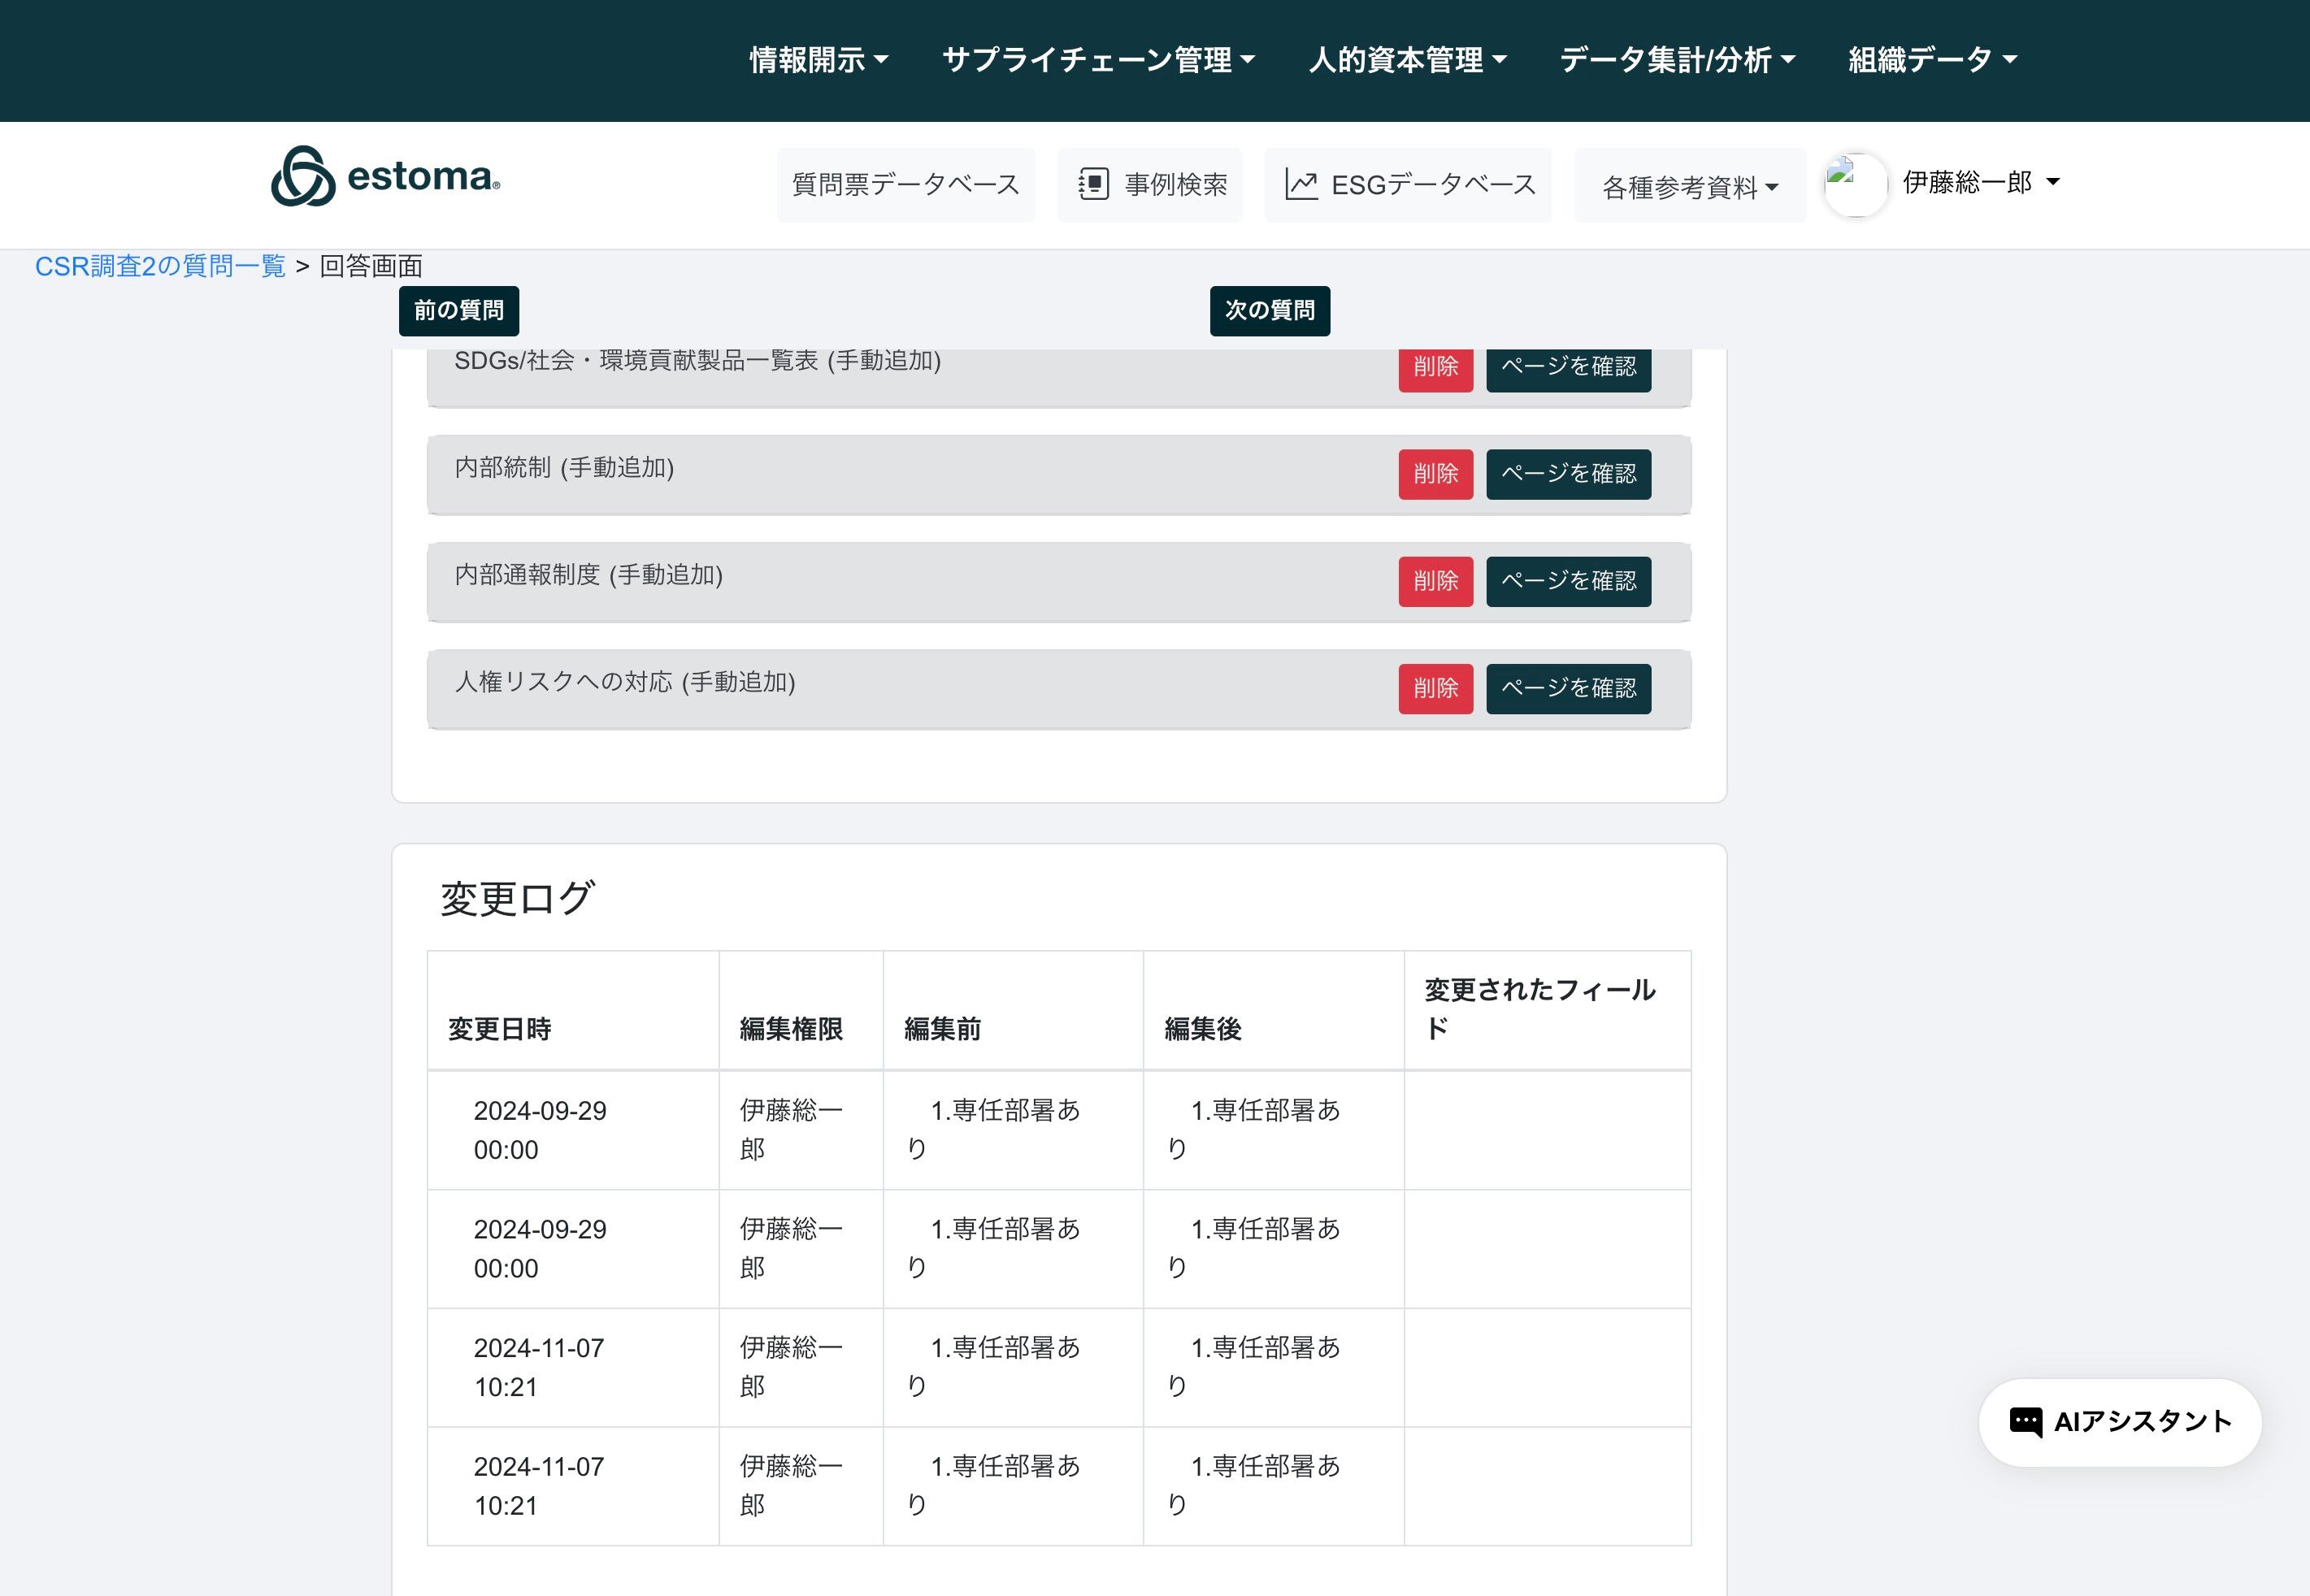Expand サプライチェーン管理 dropdown
Image resolution: width=2310 pixels, height=1596 pixels.
click(x=1098, y=60)
